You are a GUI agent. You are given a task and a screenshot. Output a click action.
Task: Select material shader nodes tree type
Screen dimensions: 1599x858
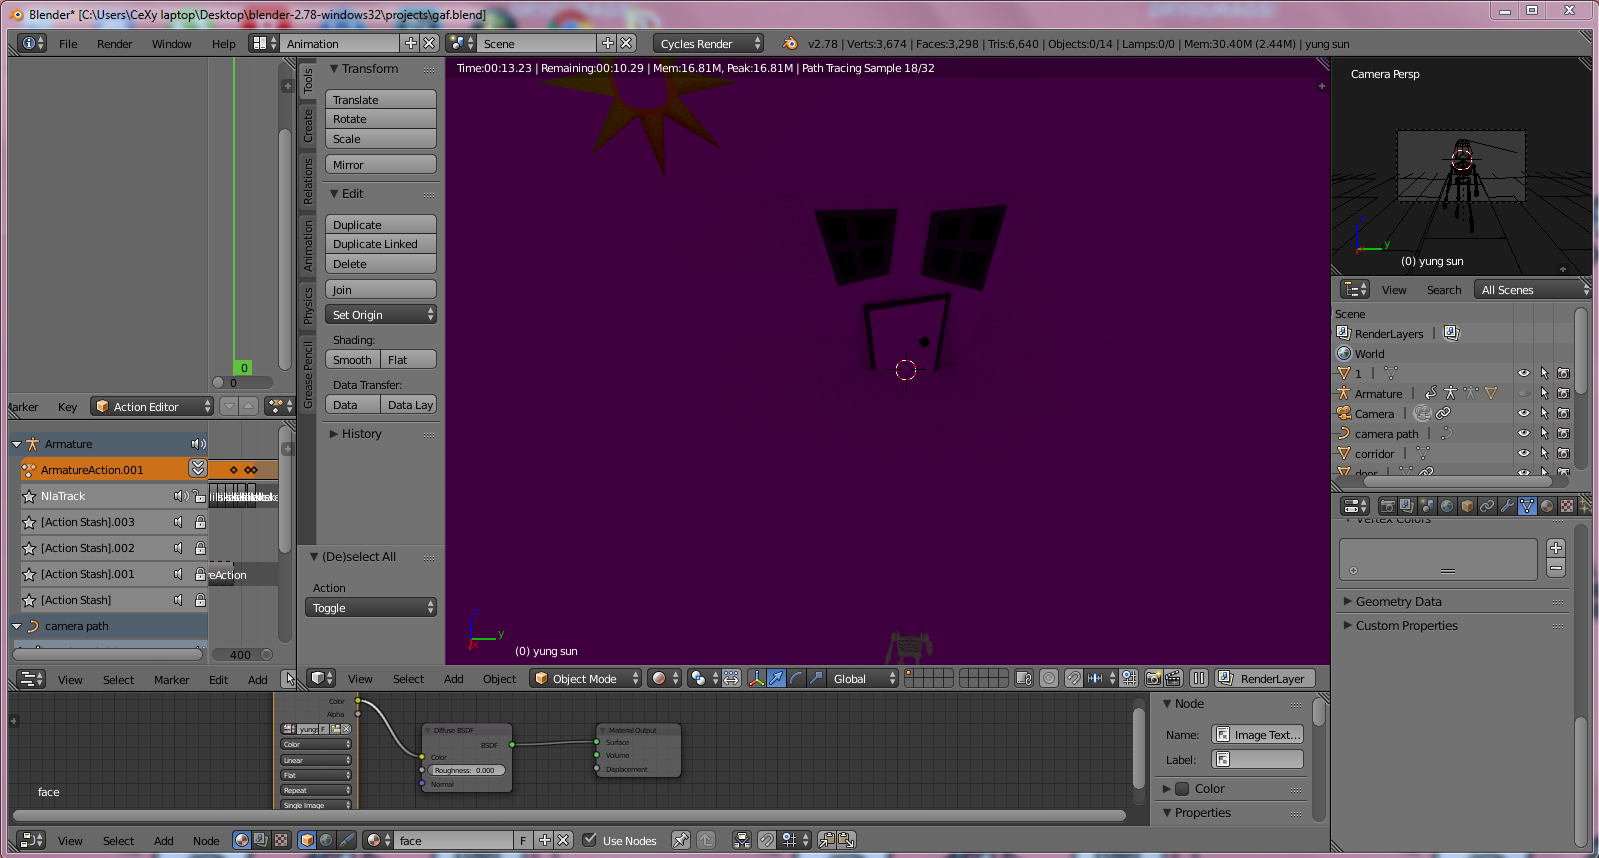point(241,840)
